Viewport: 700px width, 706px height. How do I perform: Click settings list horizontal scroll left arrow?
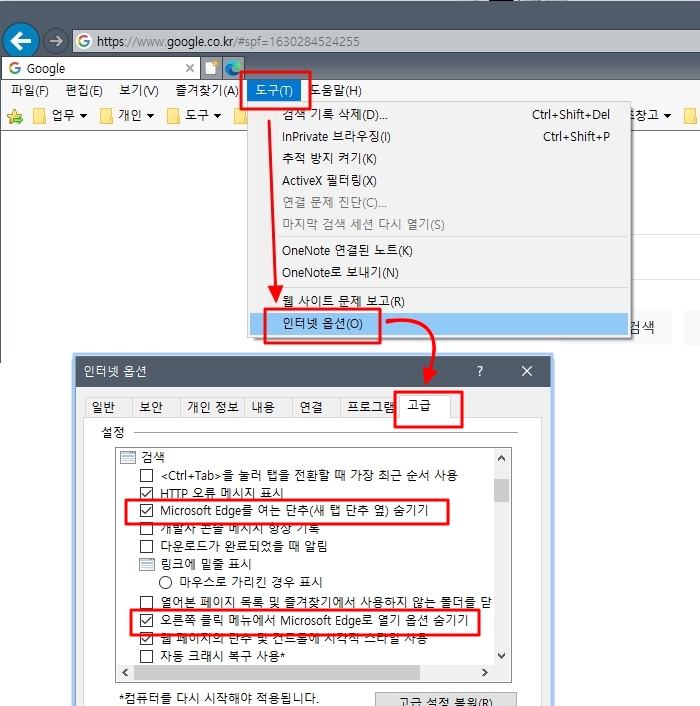click(x=125, y=672)
